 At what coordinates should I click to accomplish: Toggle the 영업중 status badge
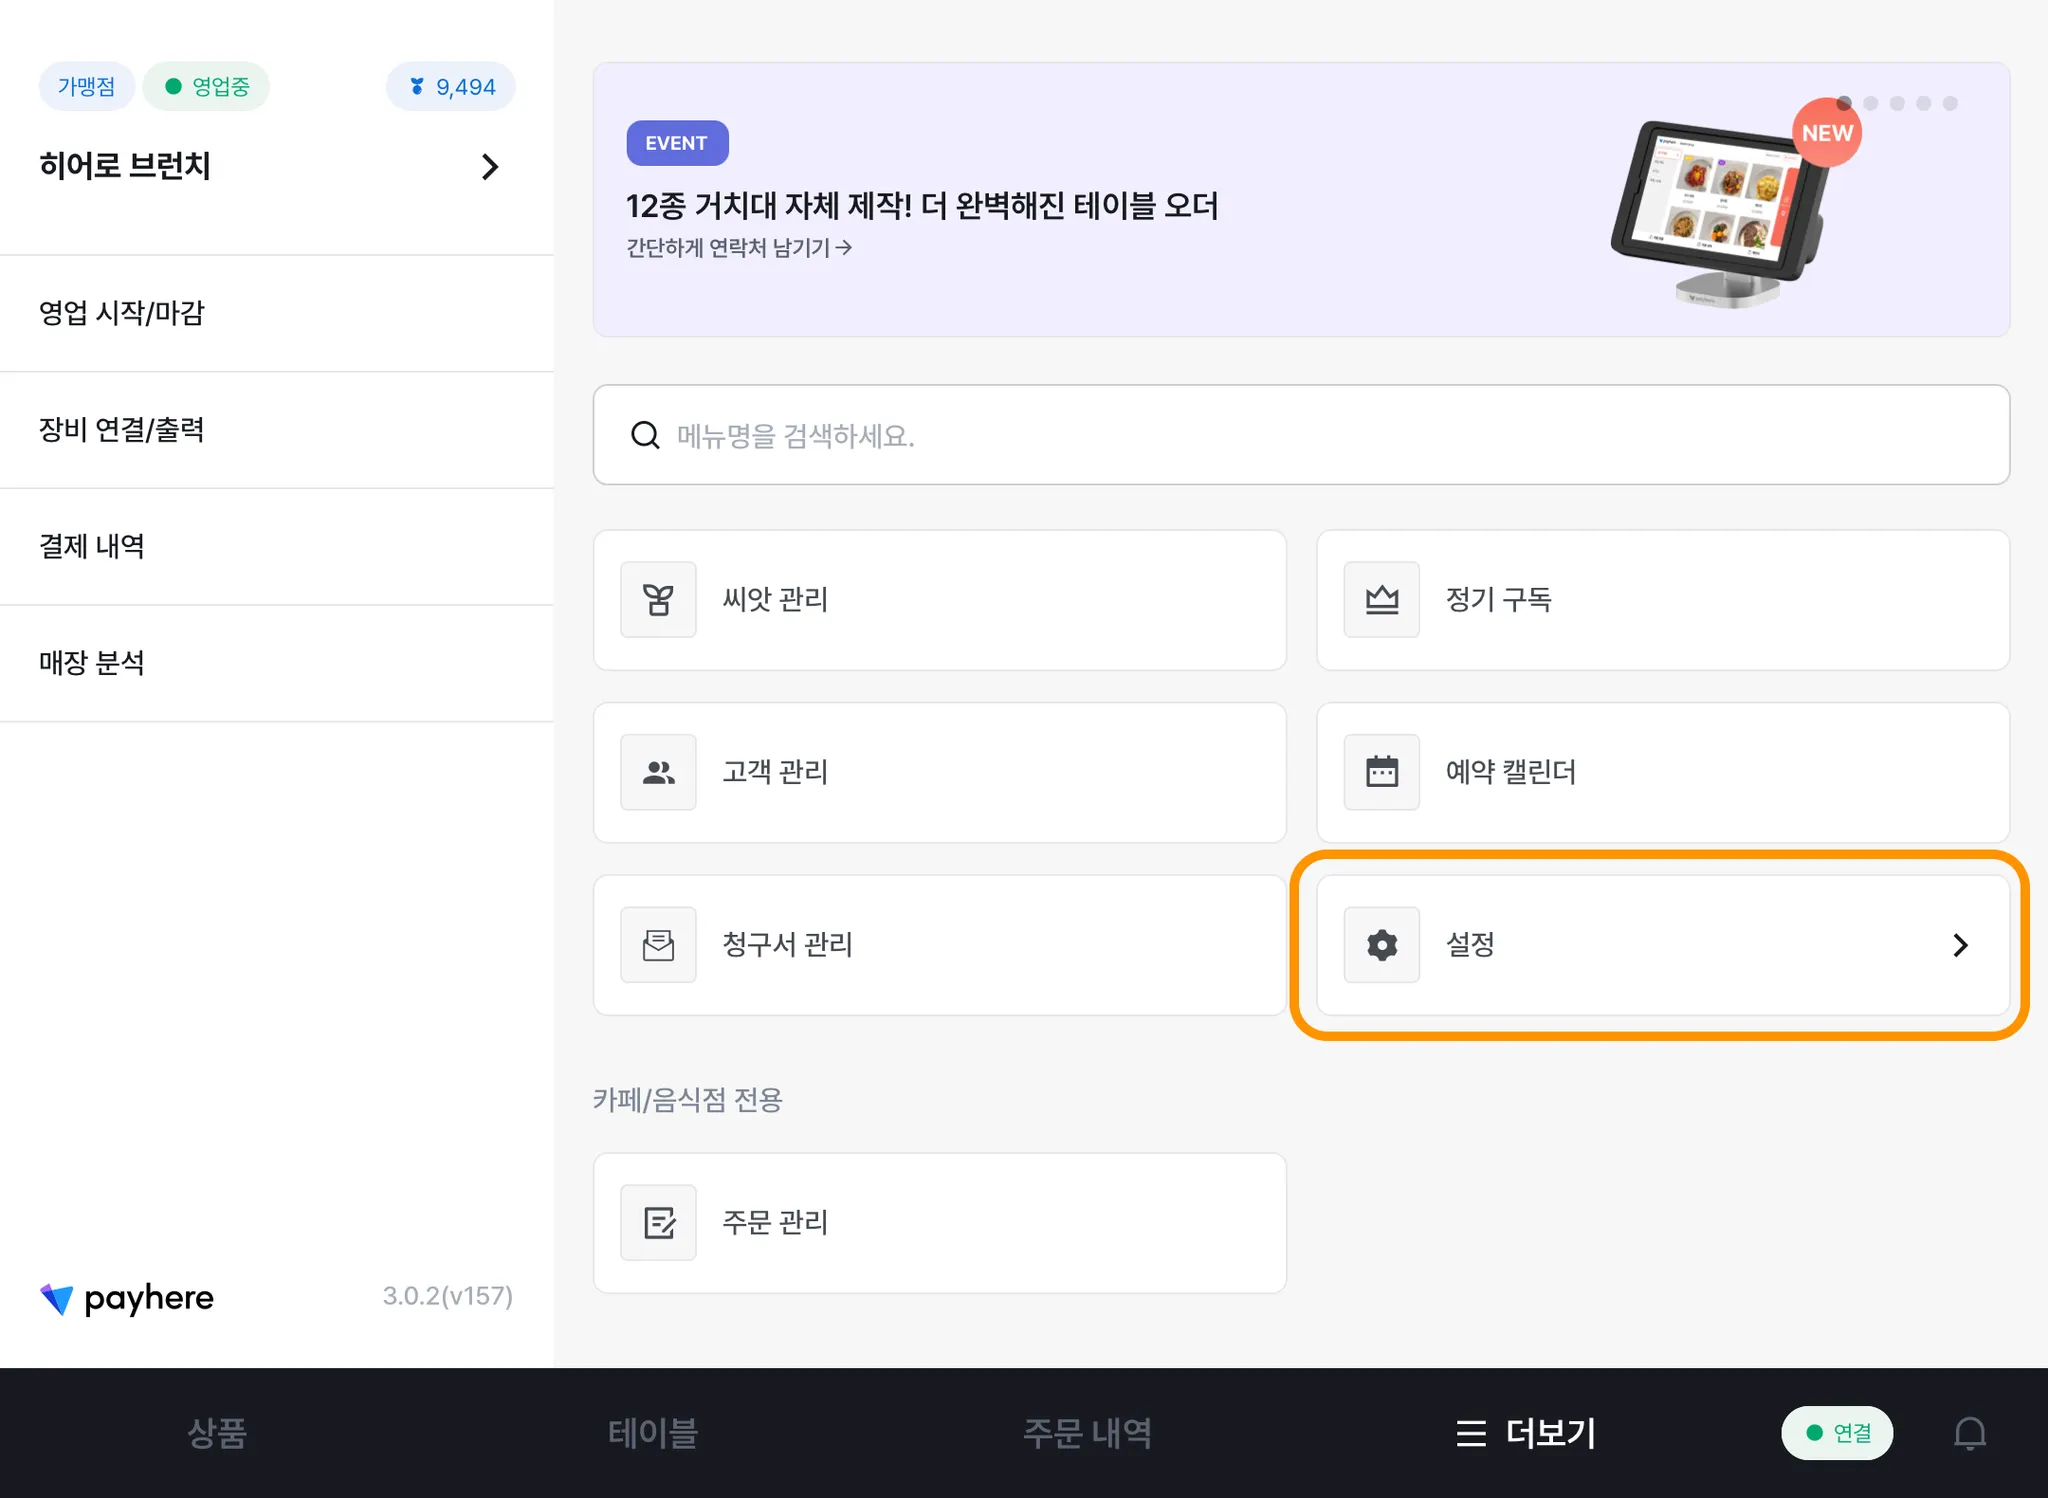pos(207,87)
